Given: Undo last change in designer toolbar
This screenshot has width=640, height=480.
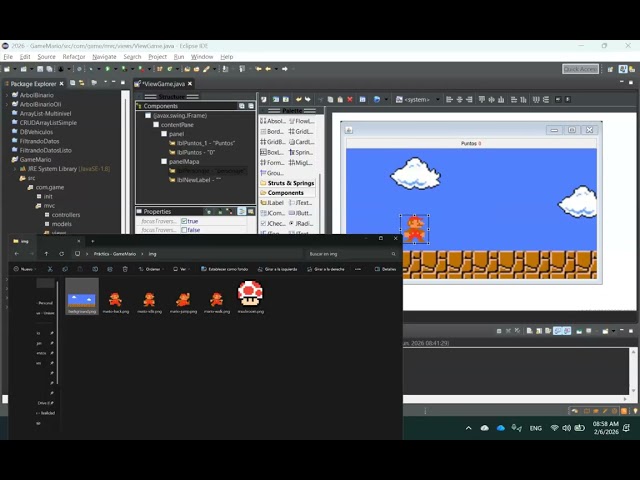Looking at the screenshot, I should click(298, 100).
